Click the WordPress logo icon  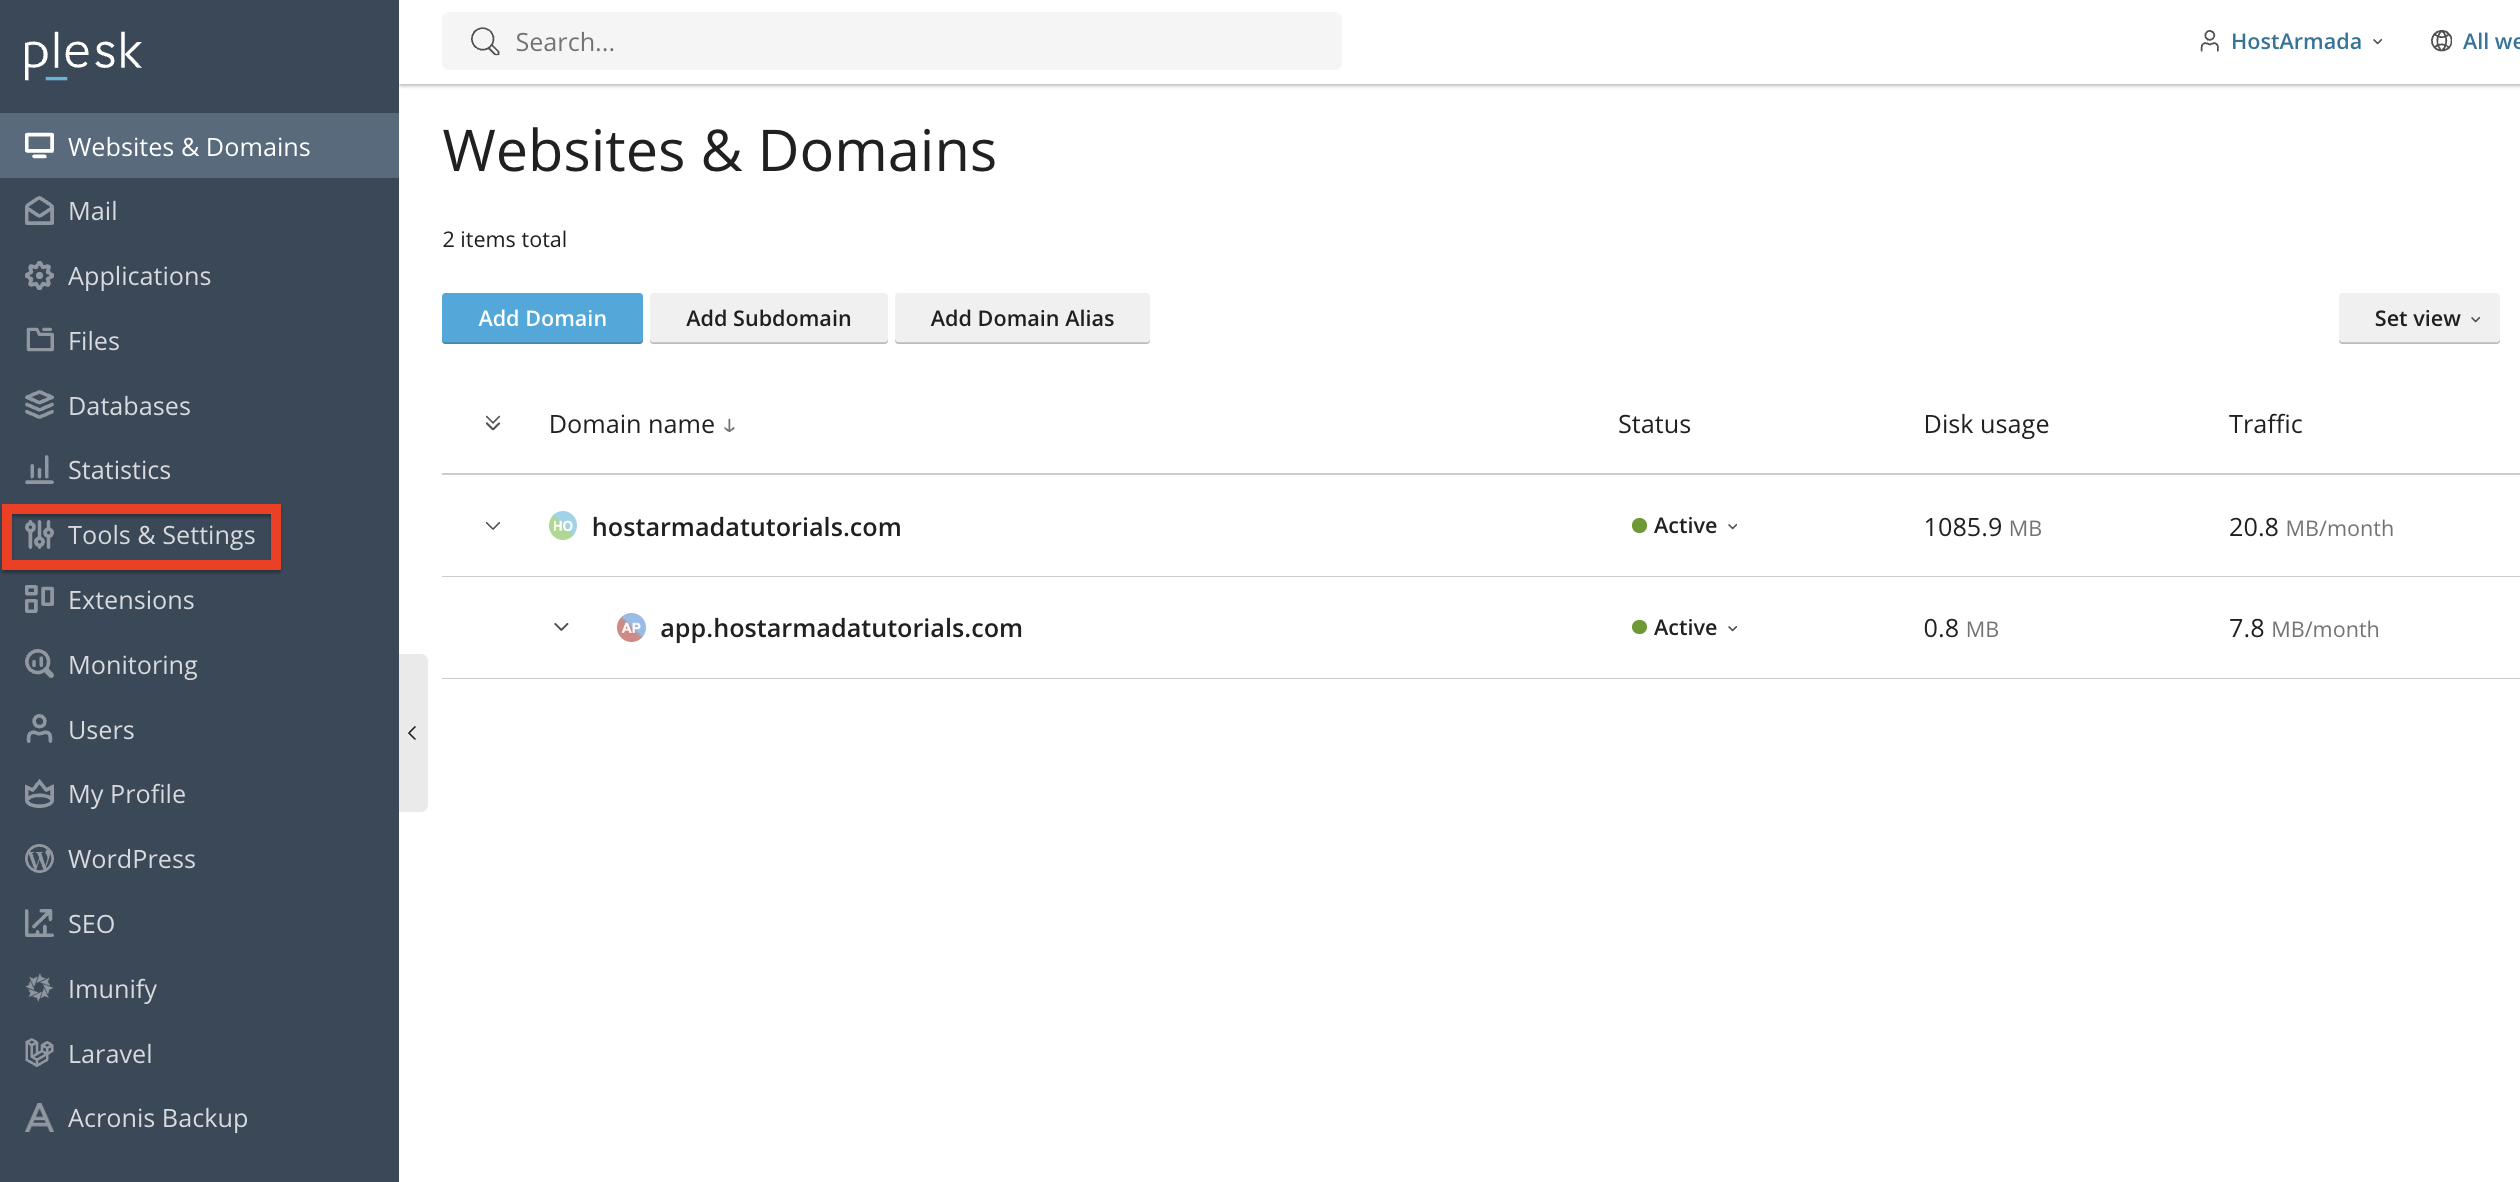tap(39, 859)
